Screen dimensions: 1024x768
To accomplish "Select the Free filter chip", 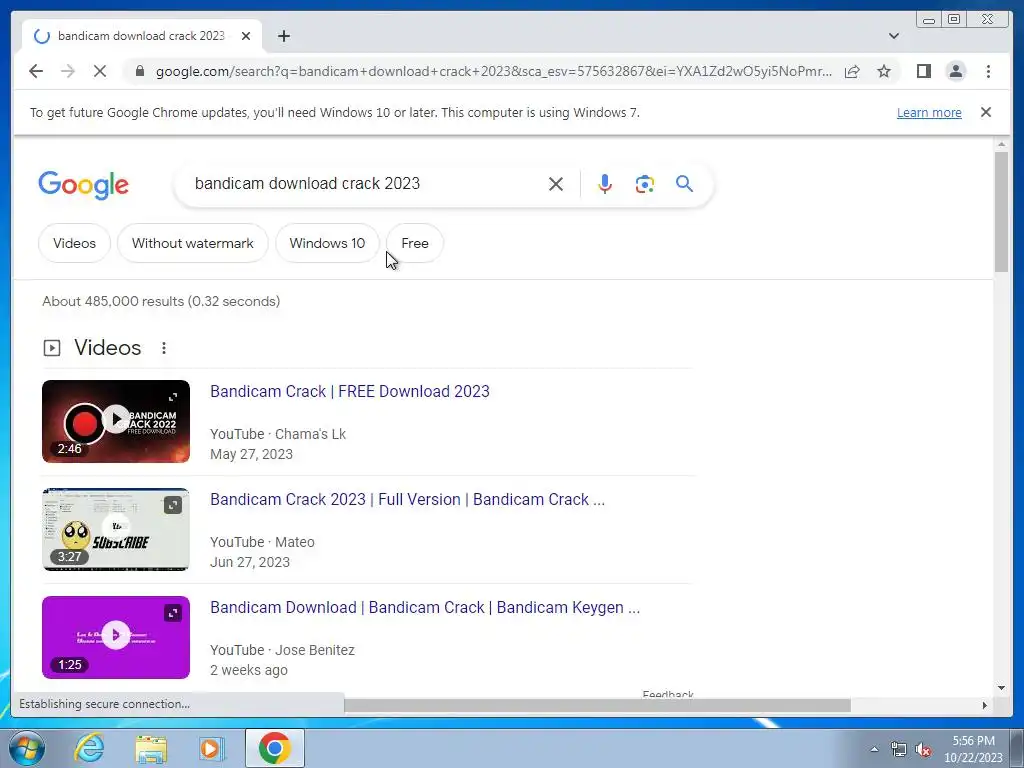I will [x=415, y=243].
